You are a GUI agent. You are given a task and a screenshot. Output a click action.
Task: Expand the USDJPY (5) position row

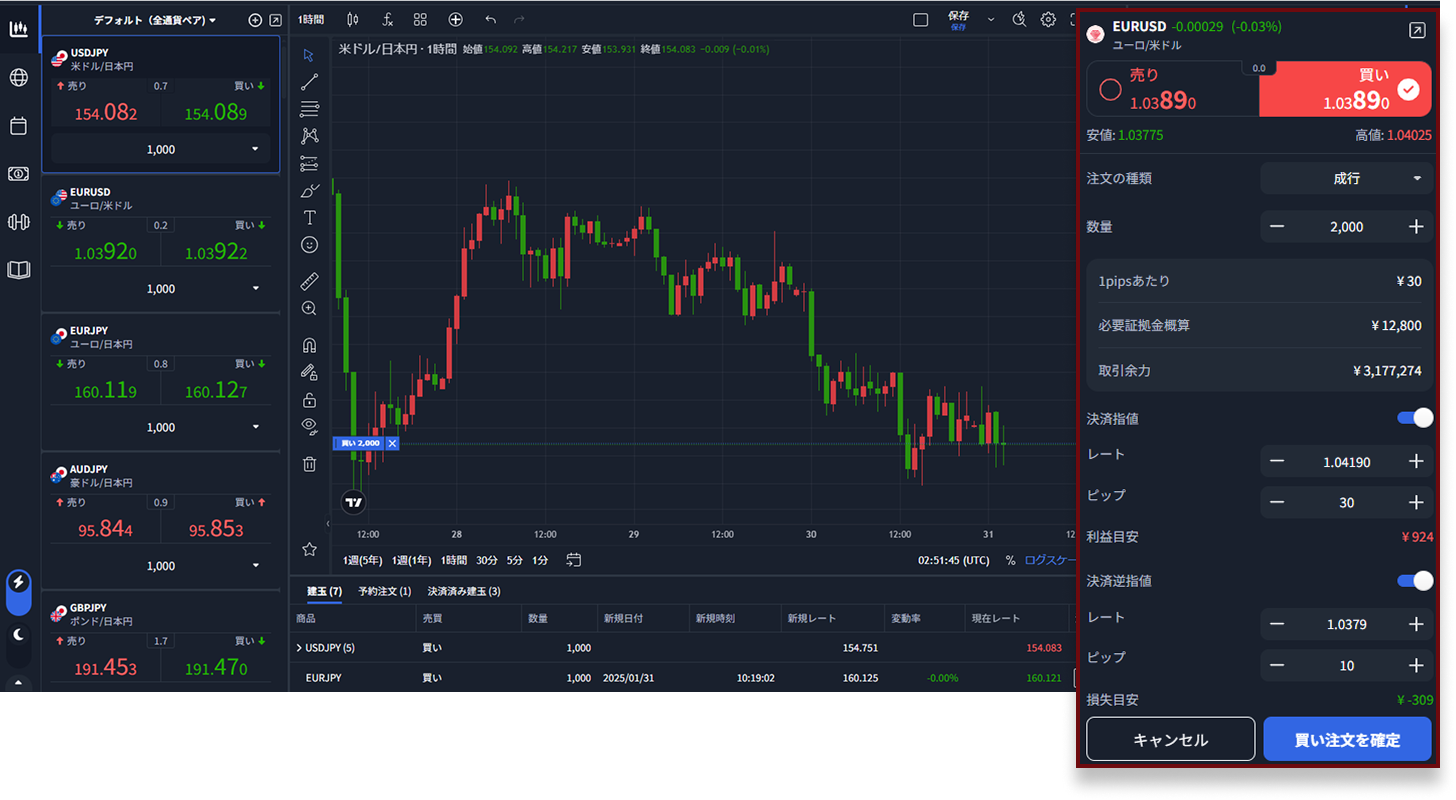[x=299, y=648]
